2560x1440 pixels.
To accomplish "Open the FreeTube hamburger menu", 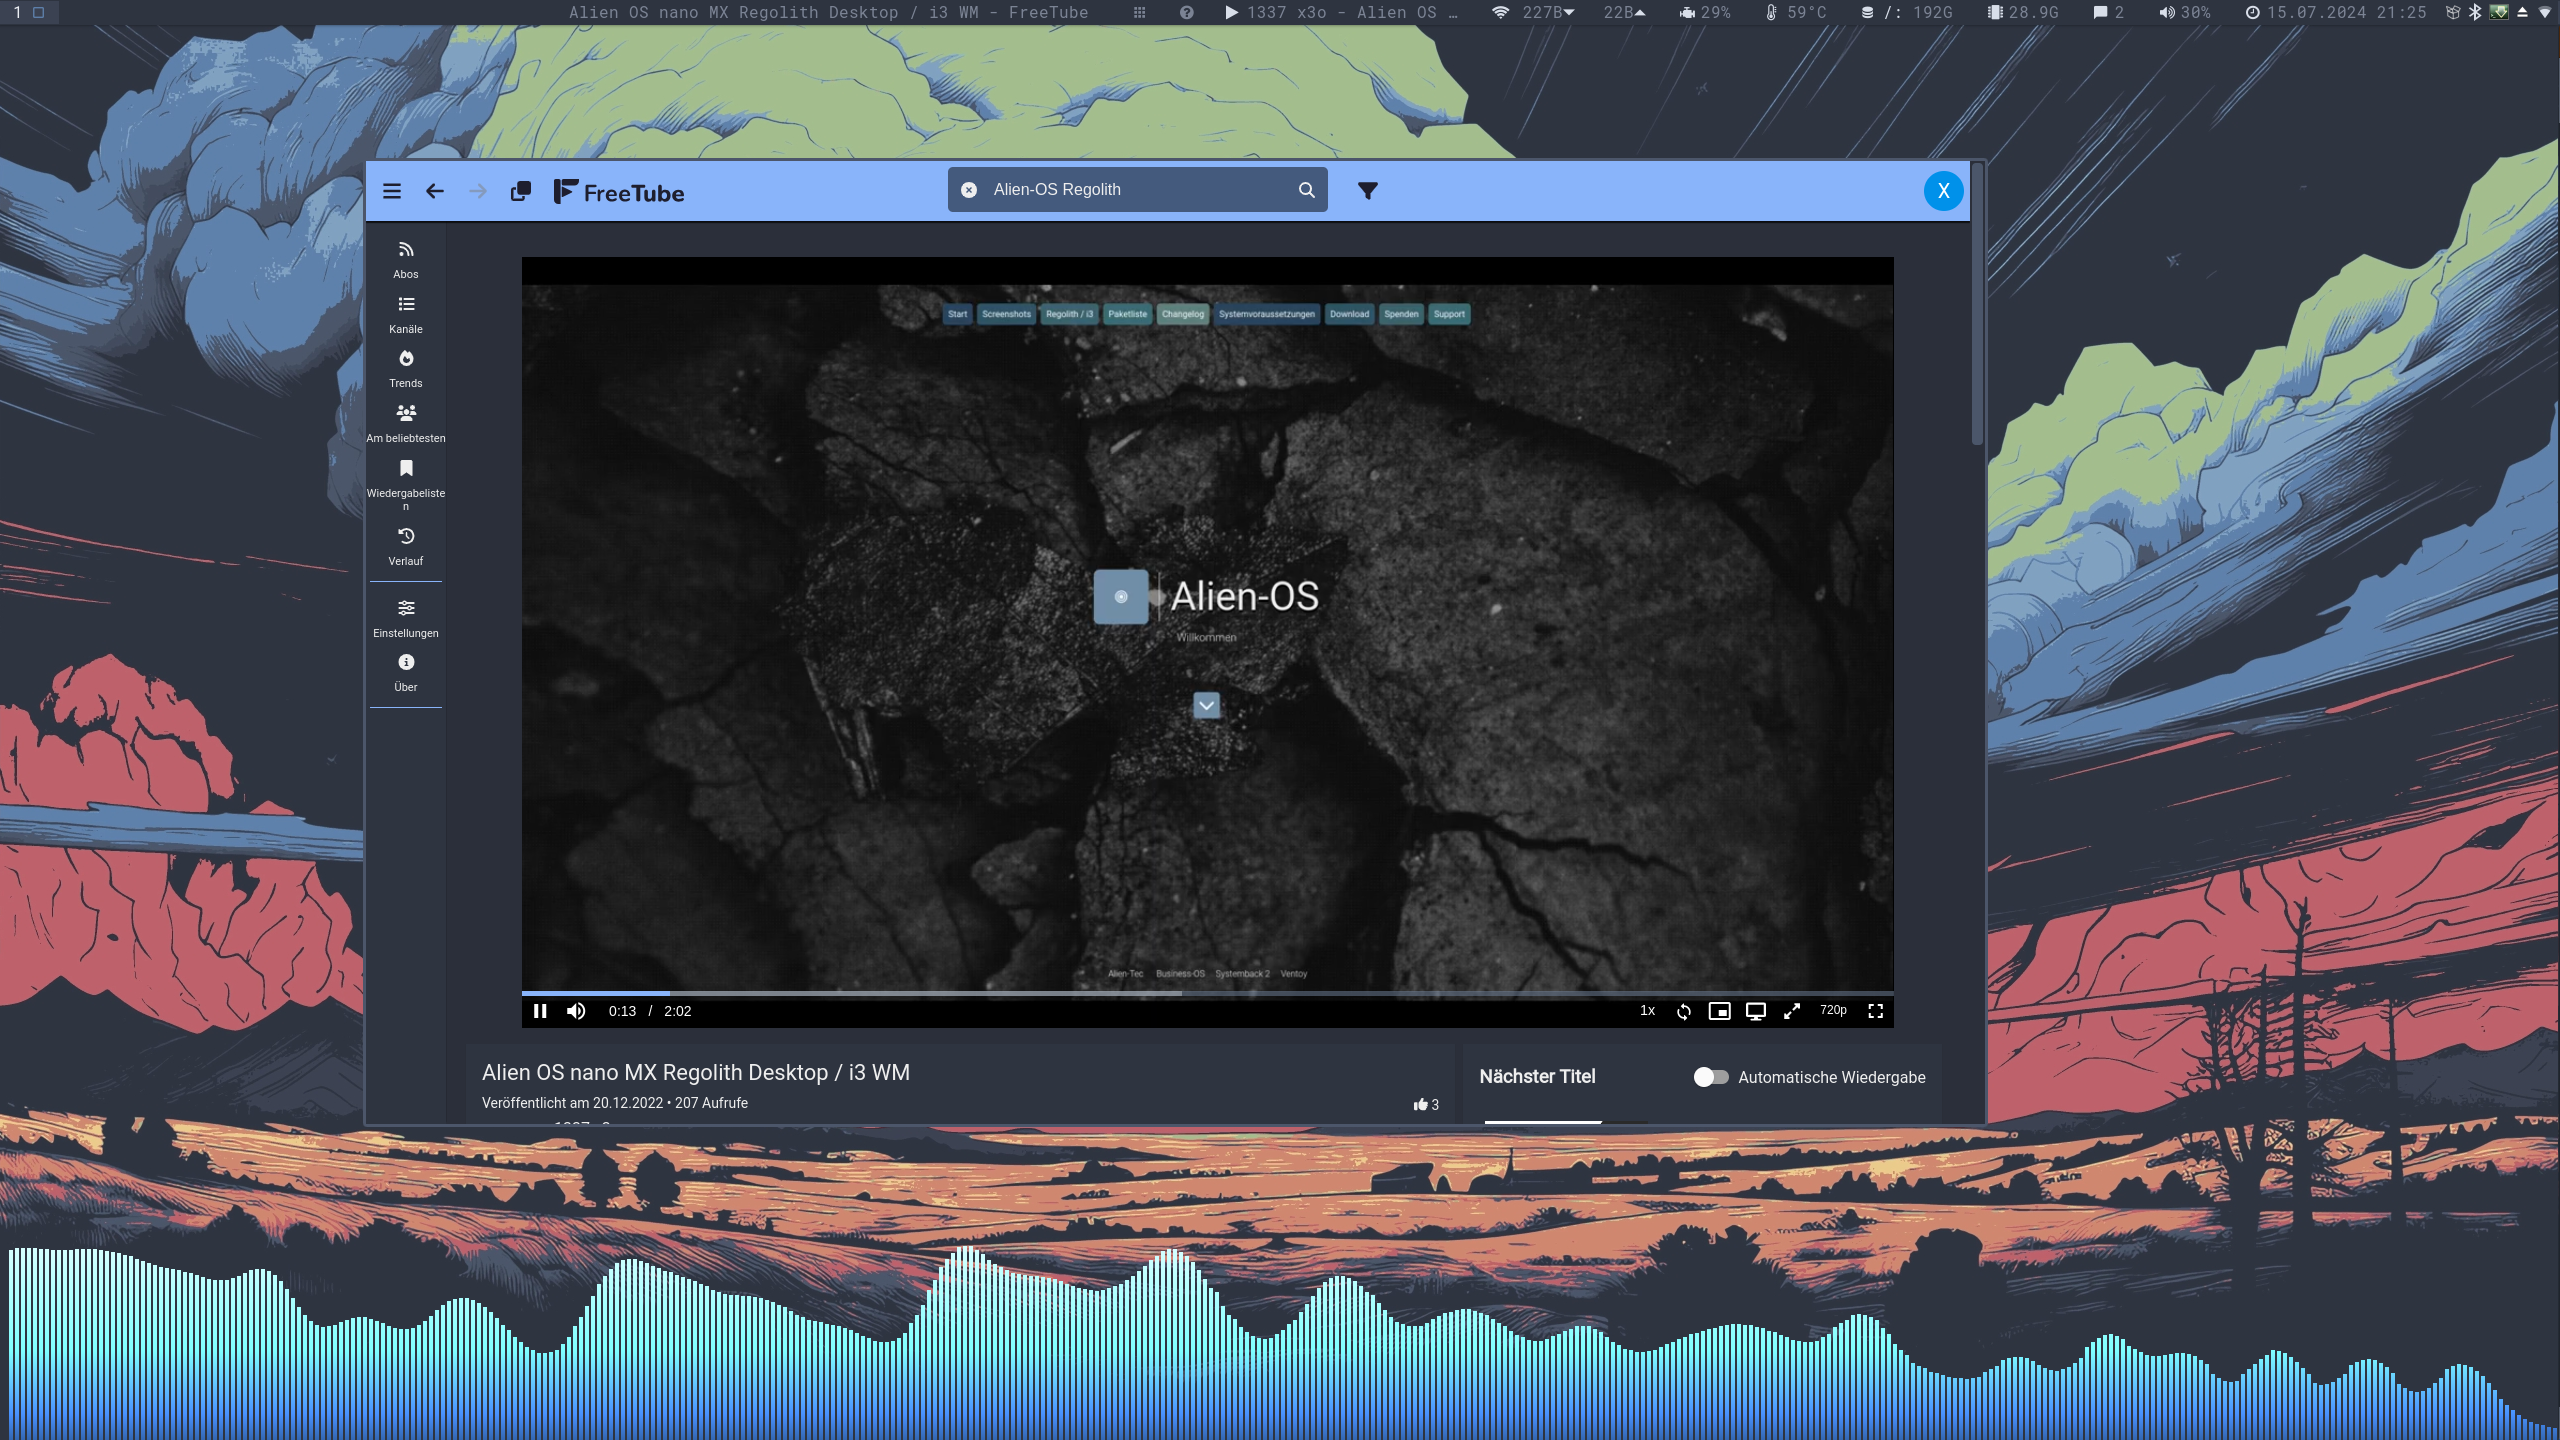I will (x=392, y=191).
